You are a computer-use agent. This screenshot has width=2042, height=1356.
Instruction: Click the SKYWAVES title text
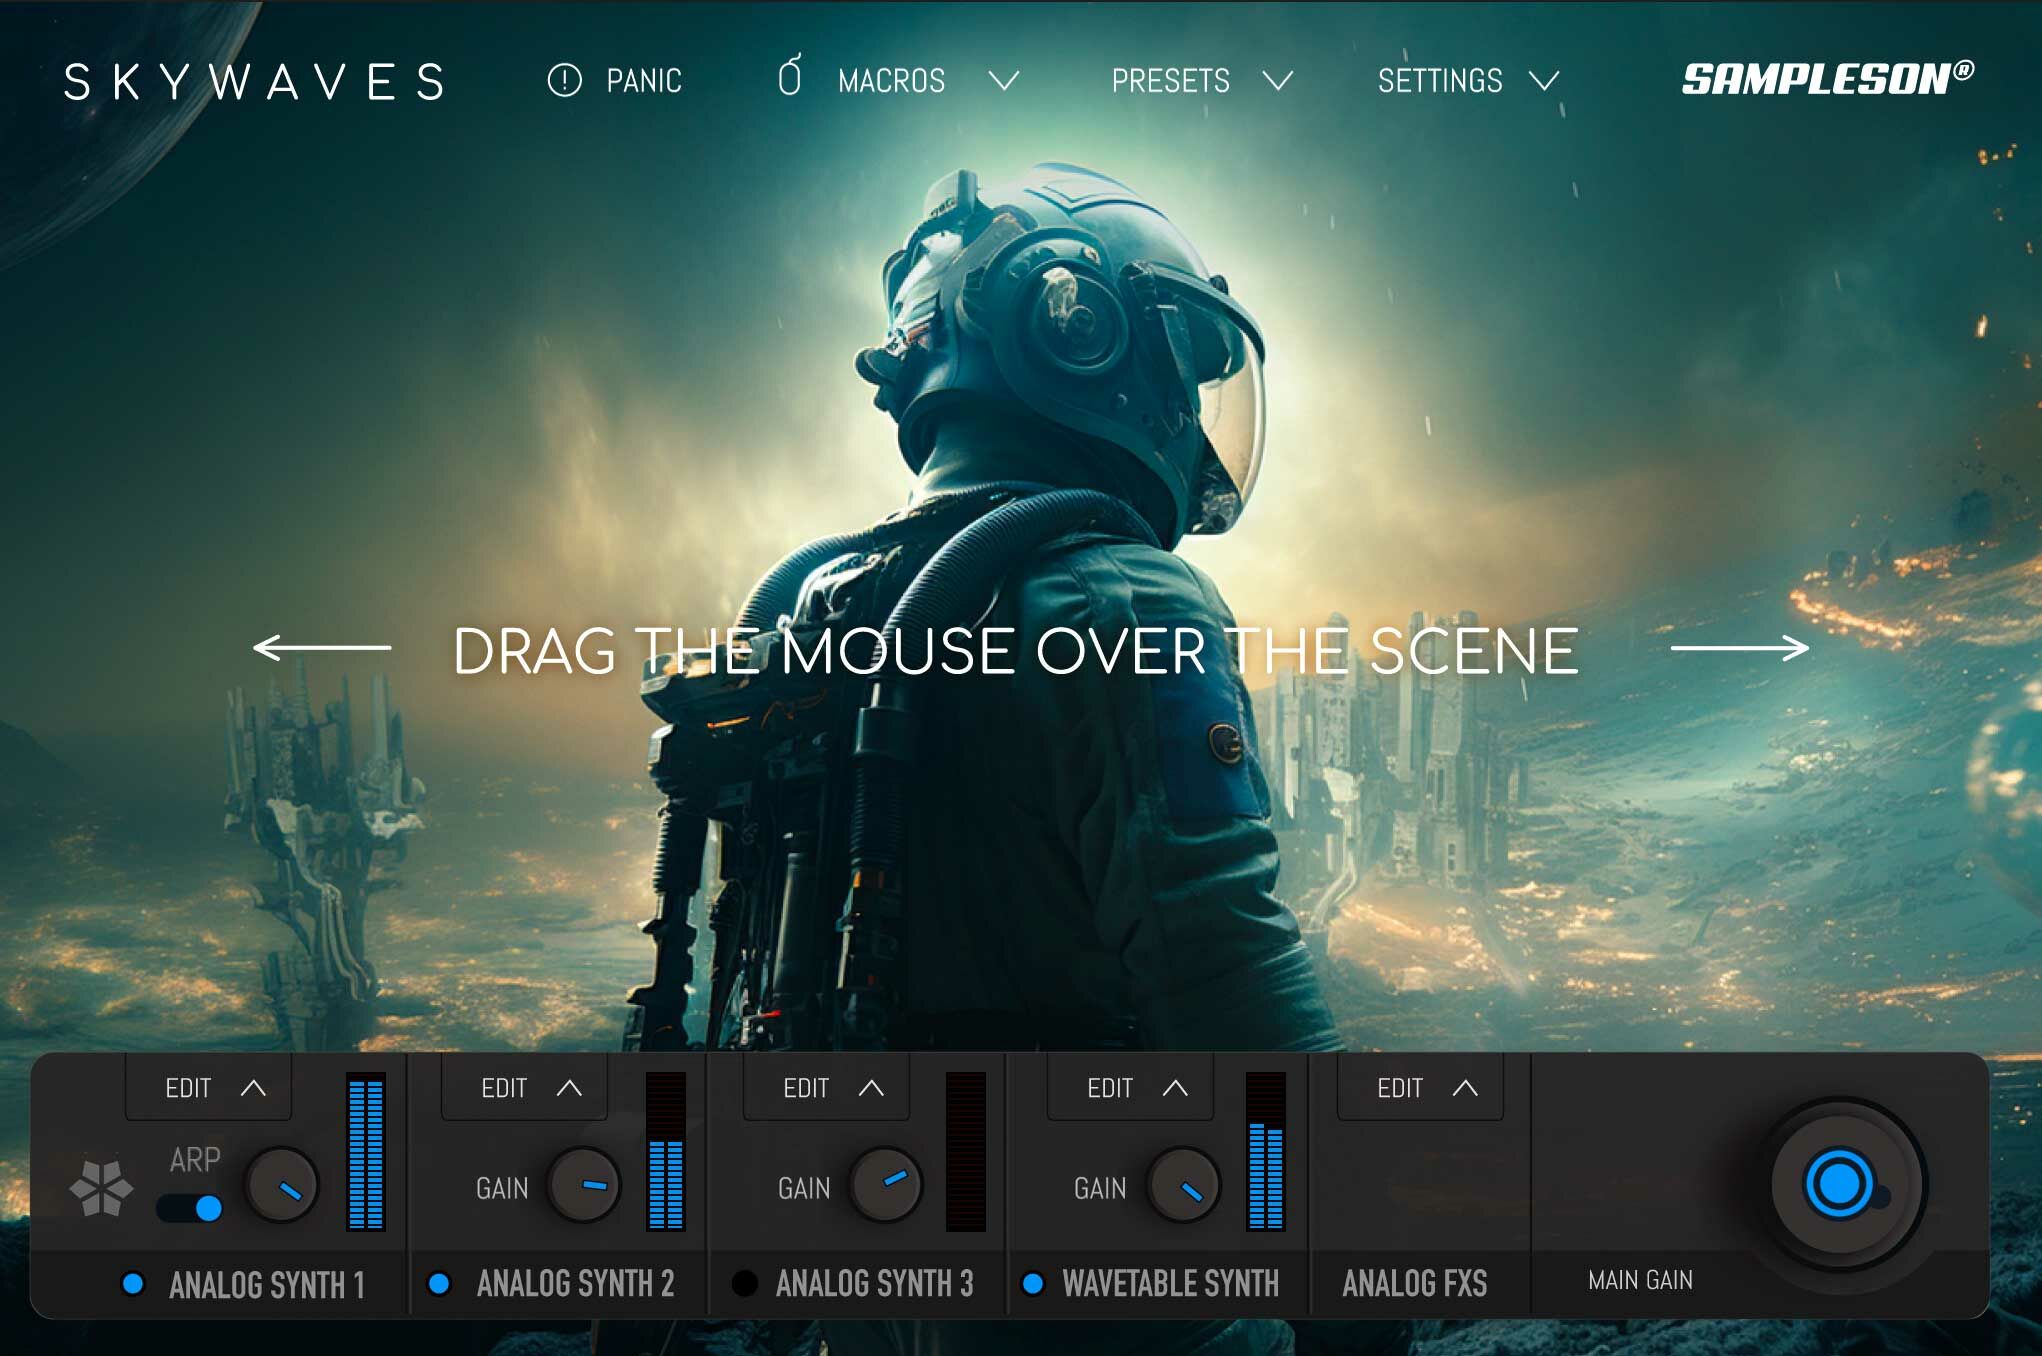coord(256,81)
